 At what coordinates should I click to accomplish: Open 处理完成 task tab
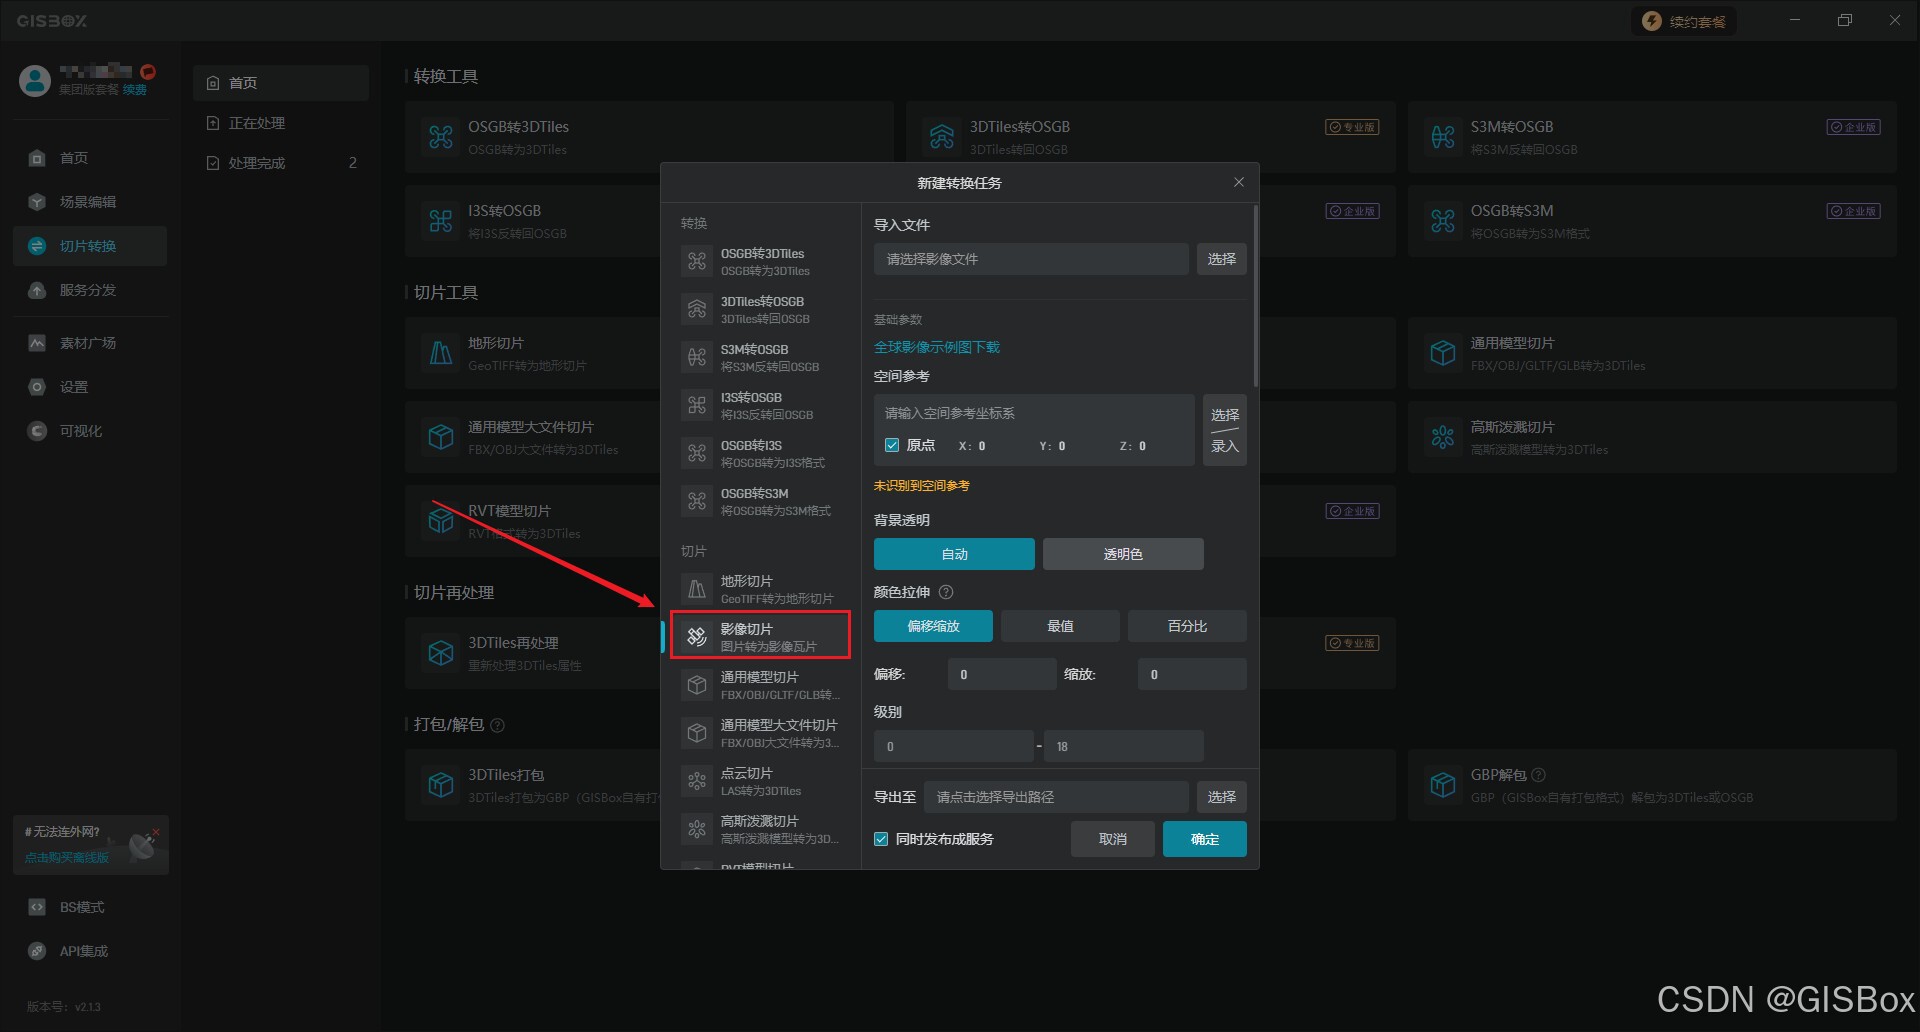(281, 163)
